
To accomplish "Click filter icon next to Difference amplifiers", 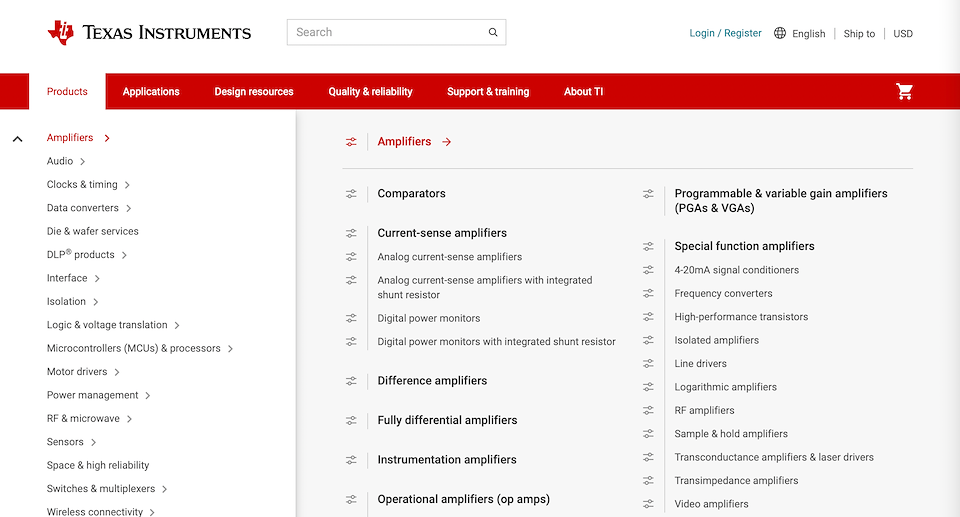I will (x=351, y=381).
